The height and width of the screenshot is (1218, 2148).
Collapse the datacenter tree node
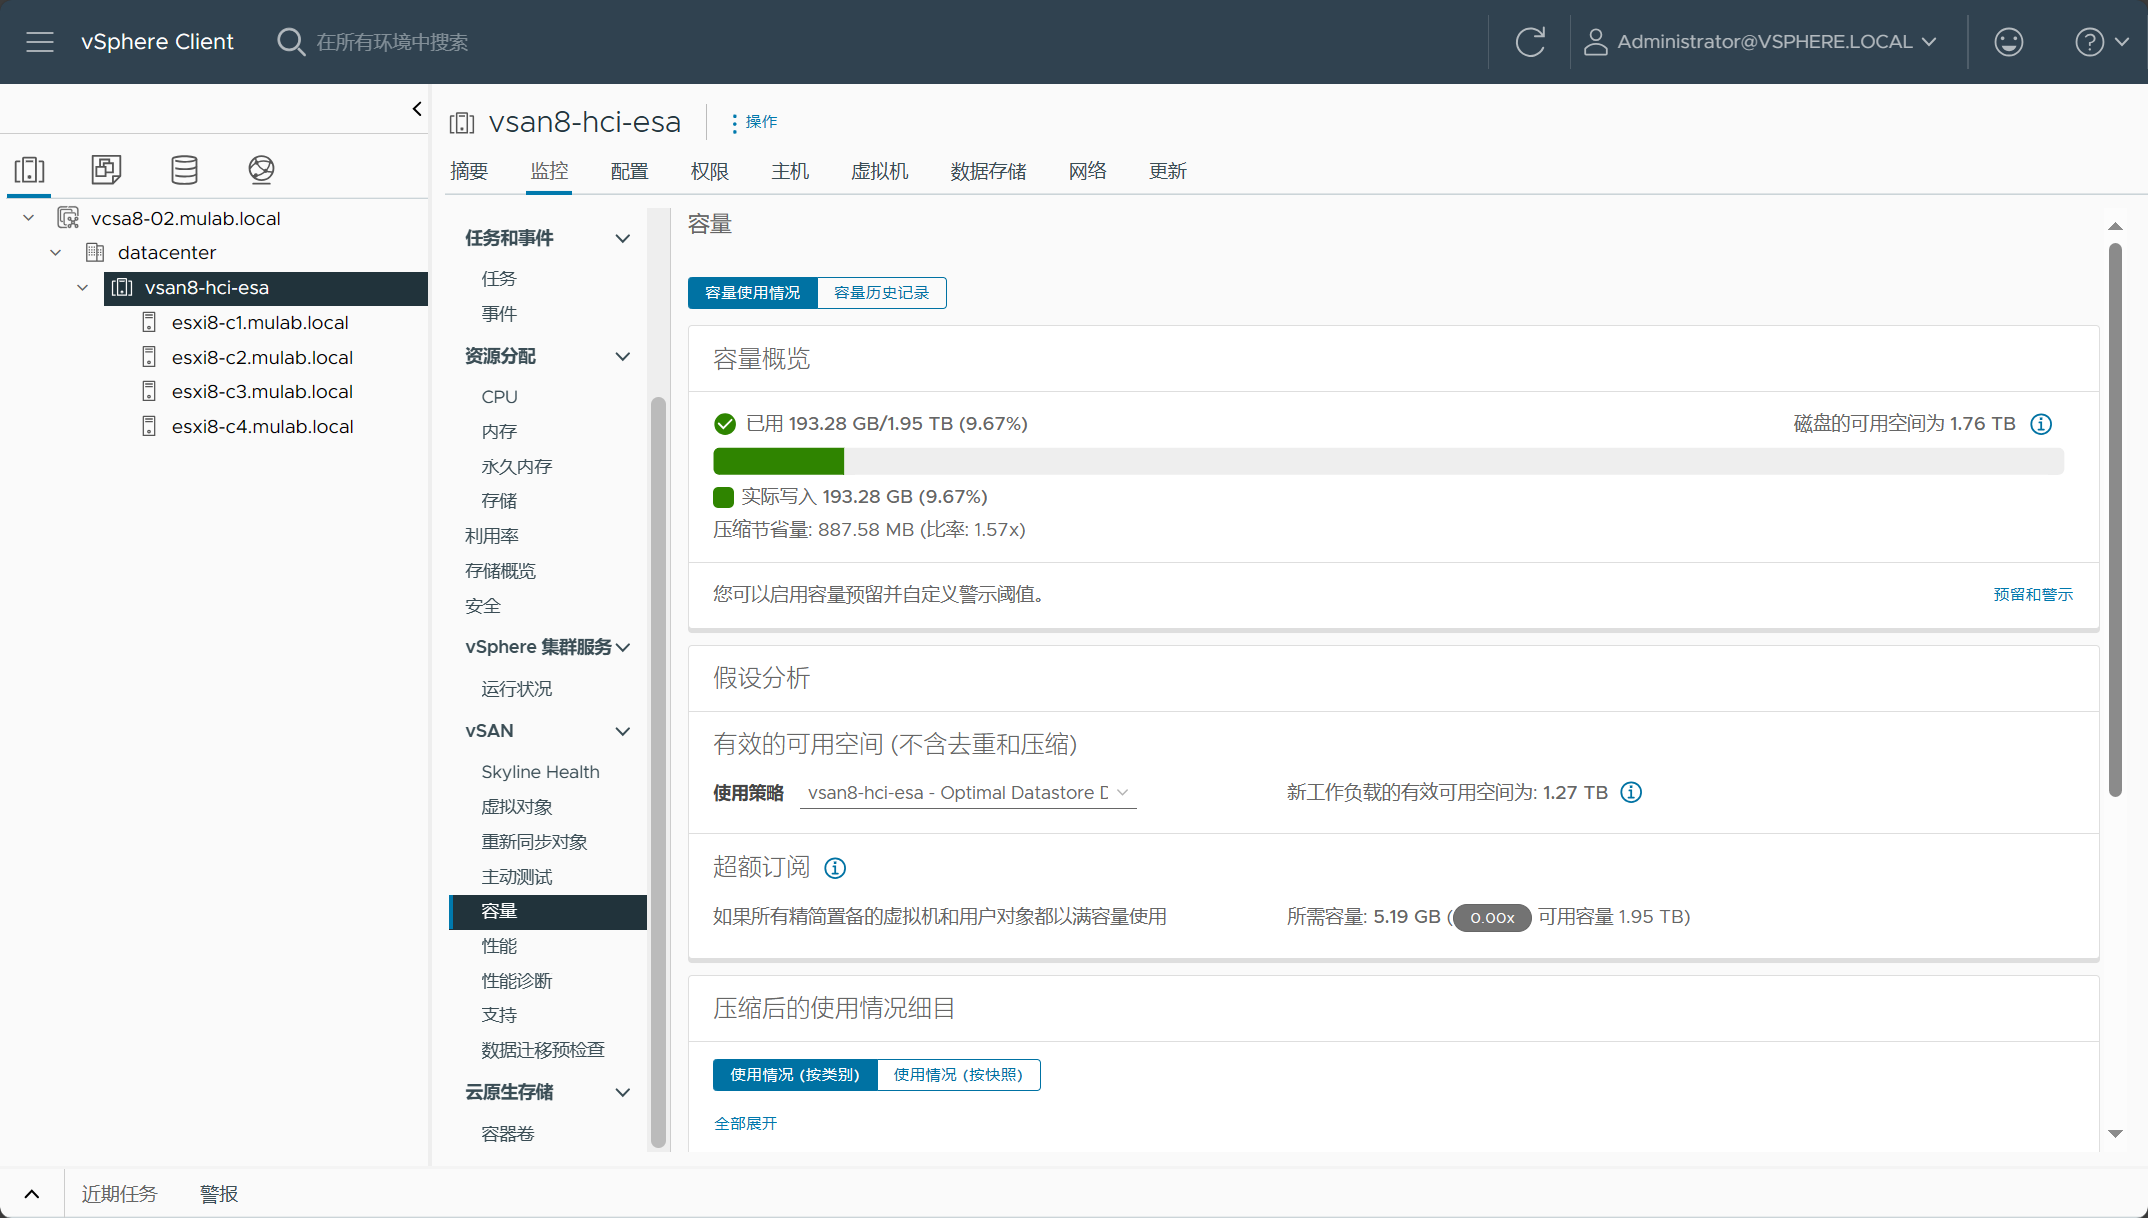[x=56, y=252]
